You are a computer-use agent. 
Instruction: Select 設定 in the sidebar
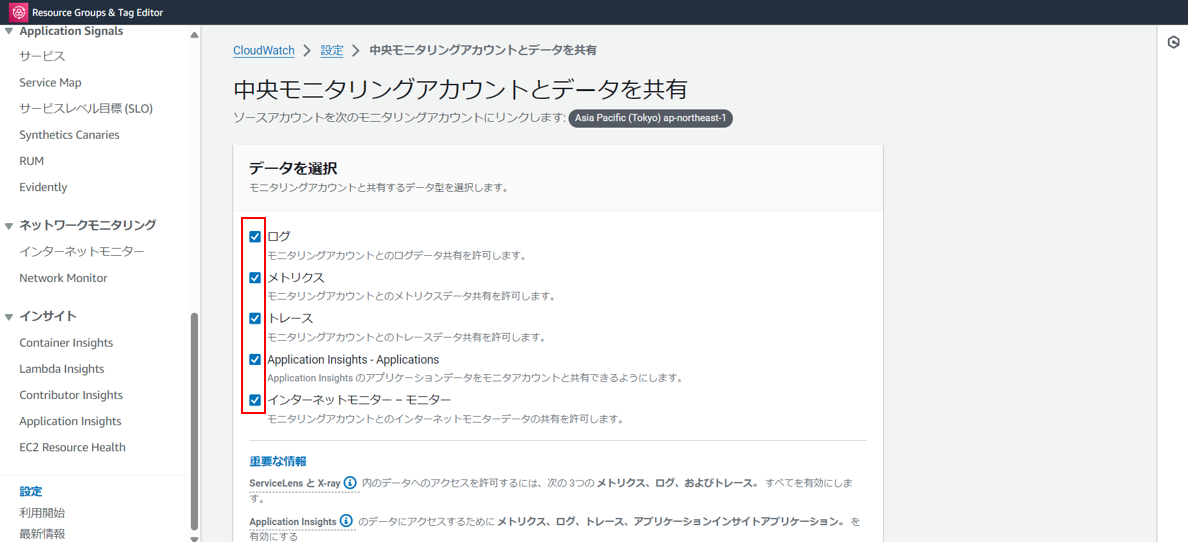pos(31,491)
